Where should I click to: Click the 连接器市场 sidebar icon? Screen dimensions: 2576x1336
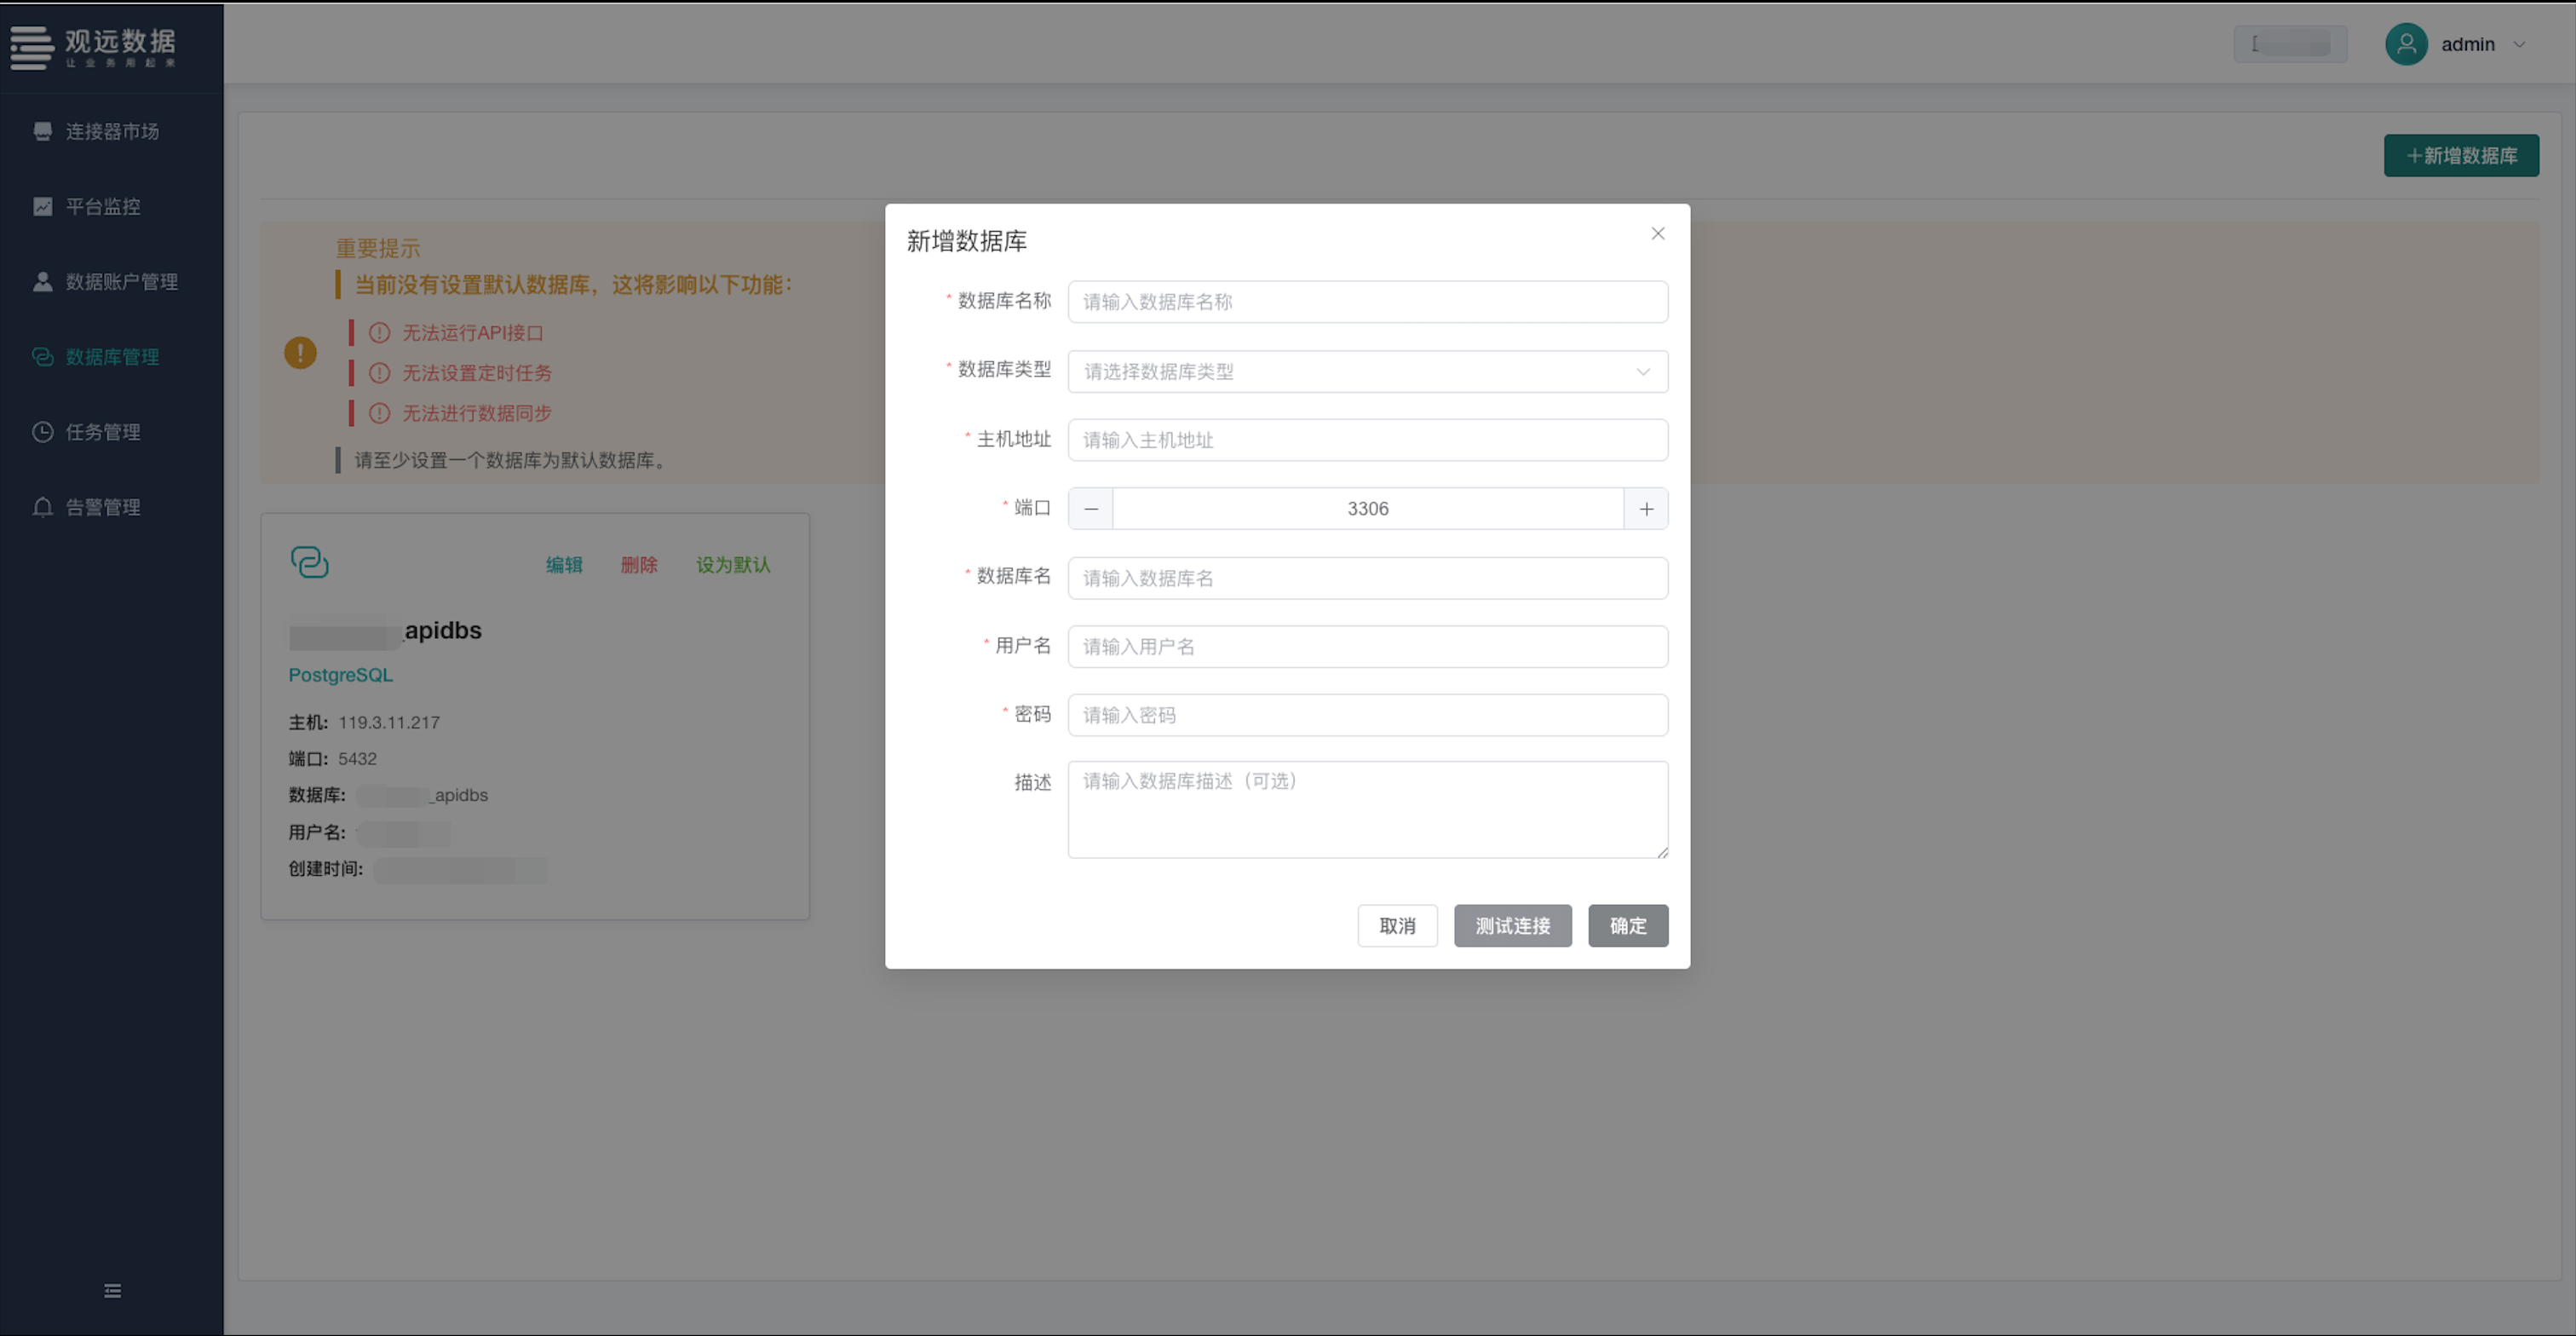pyautogui.click(x=42, y=131)
